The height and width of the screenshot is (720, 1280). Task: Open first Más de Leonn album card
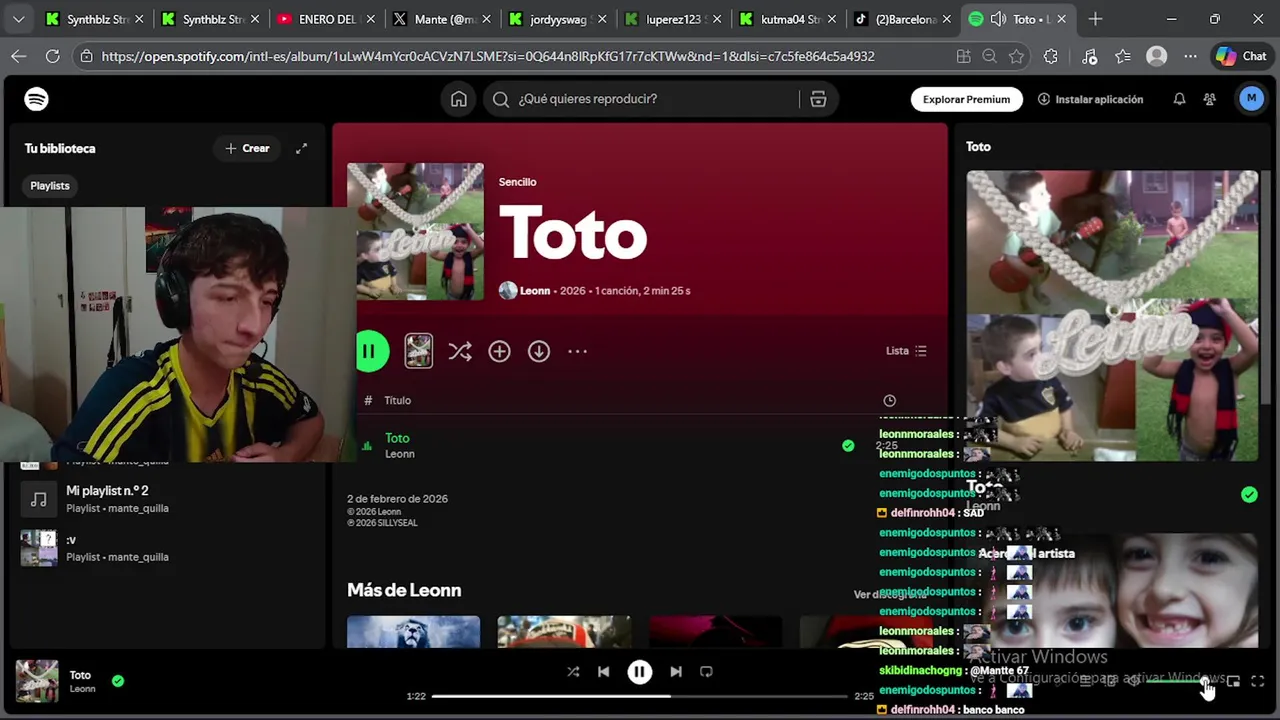pos(413,632)
